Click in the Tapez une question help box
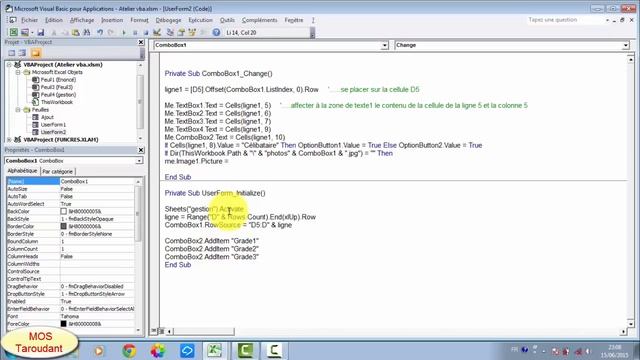 566,20
